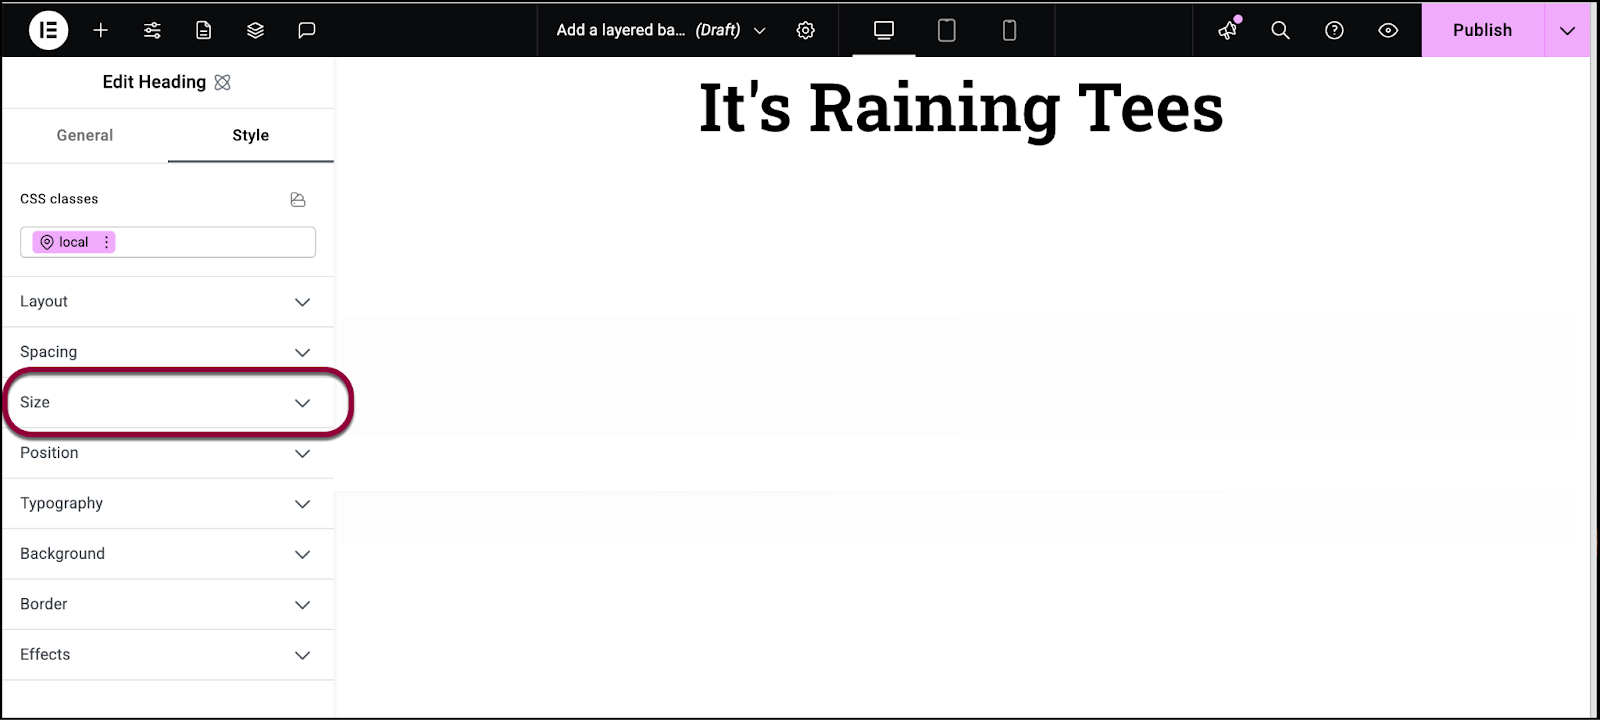Open the pages document icon
The width and height of the screenshot is (1600, 720).
pyautogui.click(x=204, y=30)
